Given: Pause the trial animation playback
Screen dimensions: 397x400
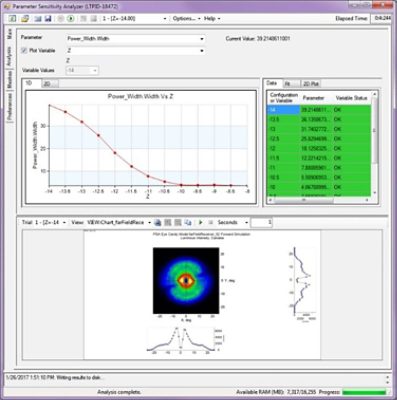Looking at the screenshot, I should pyautogui.click(x=211, y=222).
